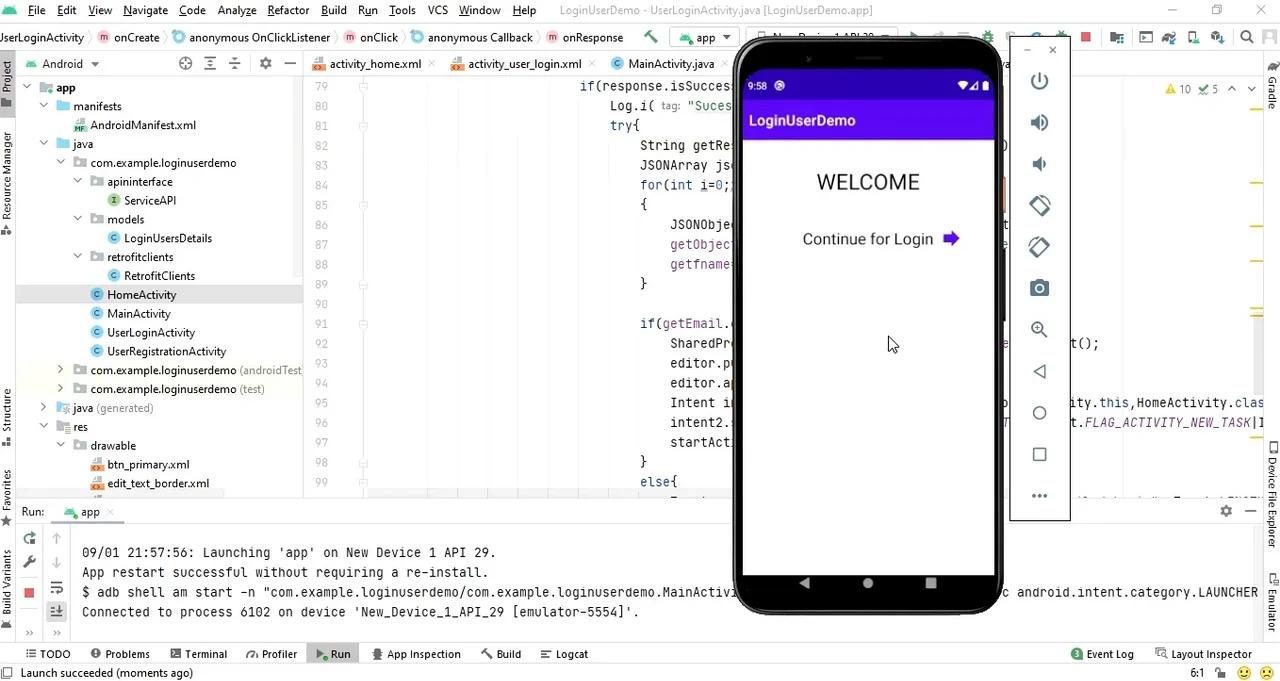
Task: Toggle scroll to end in Run output
Action: (57, 611)
